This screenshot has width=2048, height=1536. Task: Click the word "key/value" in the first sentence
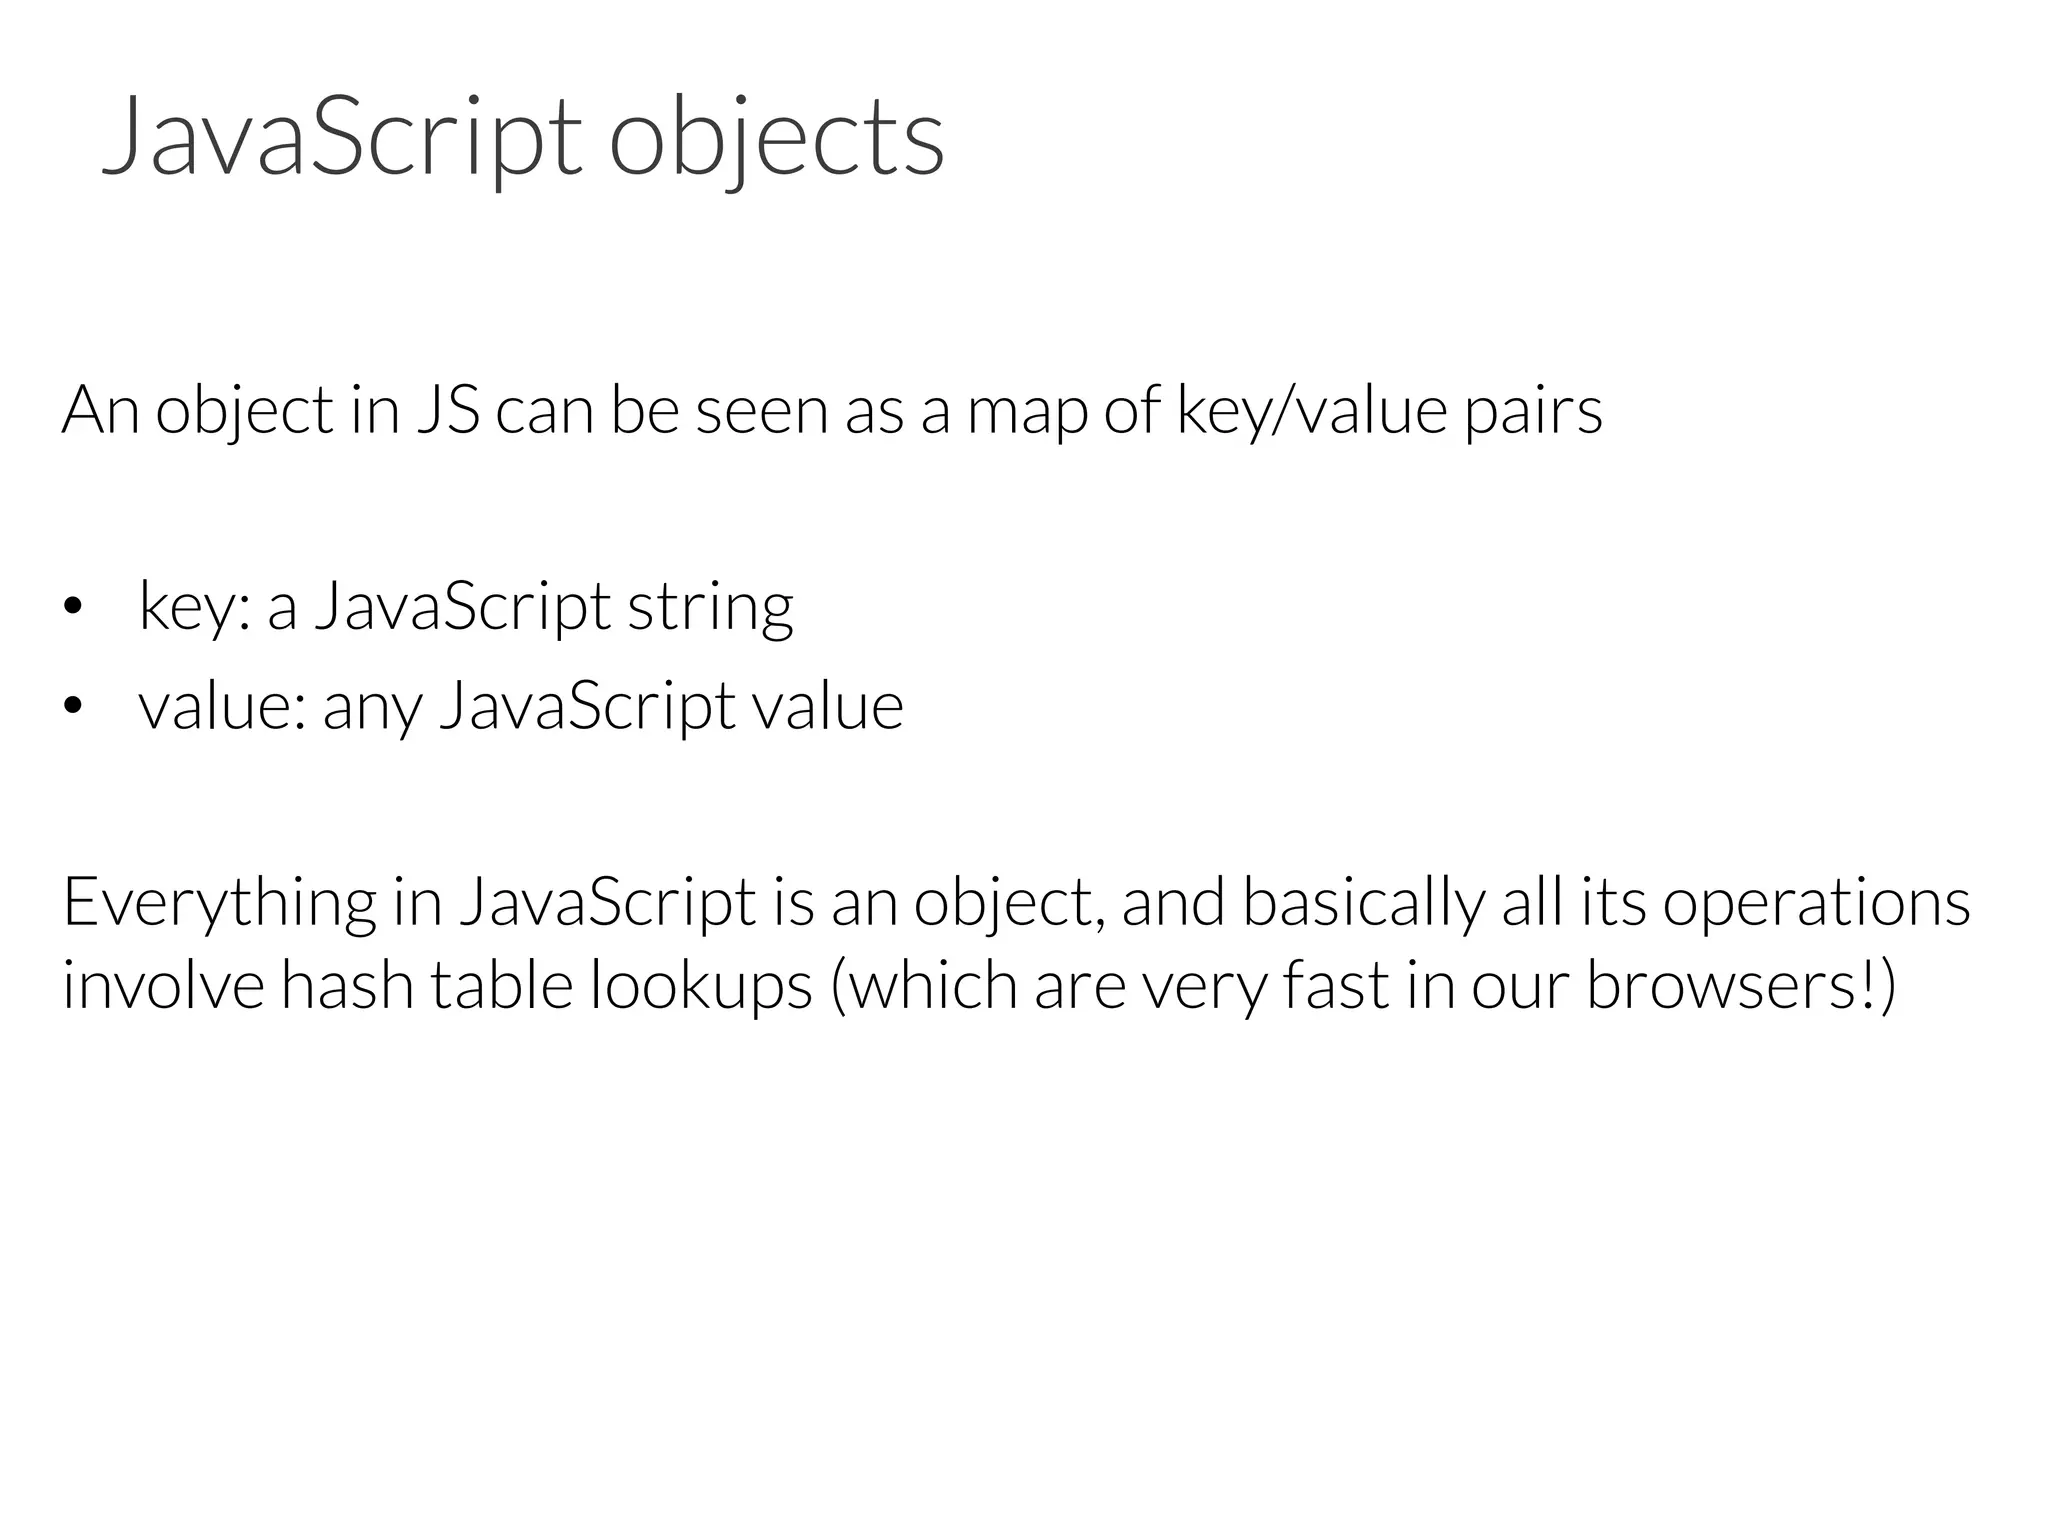click(1312, 410)
